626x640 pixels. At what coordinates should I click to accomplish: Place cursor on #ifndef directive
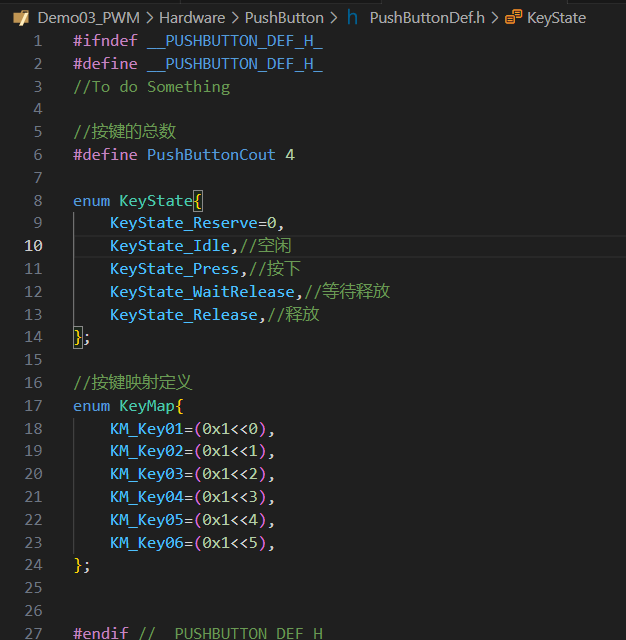105,41
